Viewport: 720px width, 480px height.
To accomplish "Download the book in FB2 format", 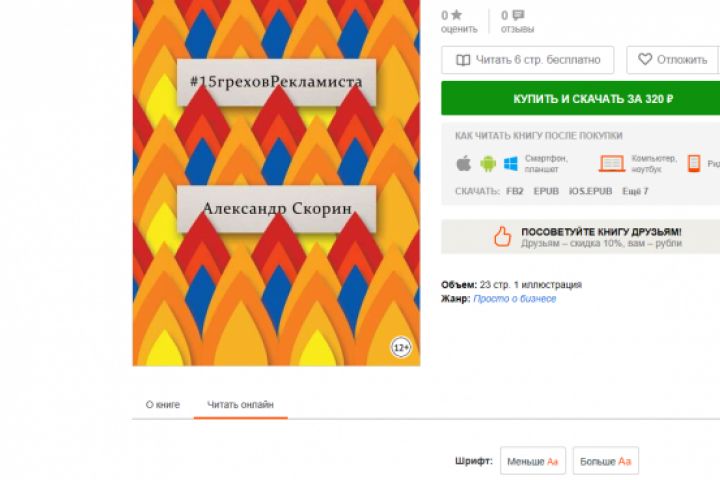I will coord(515,191).
